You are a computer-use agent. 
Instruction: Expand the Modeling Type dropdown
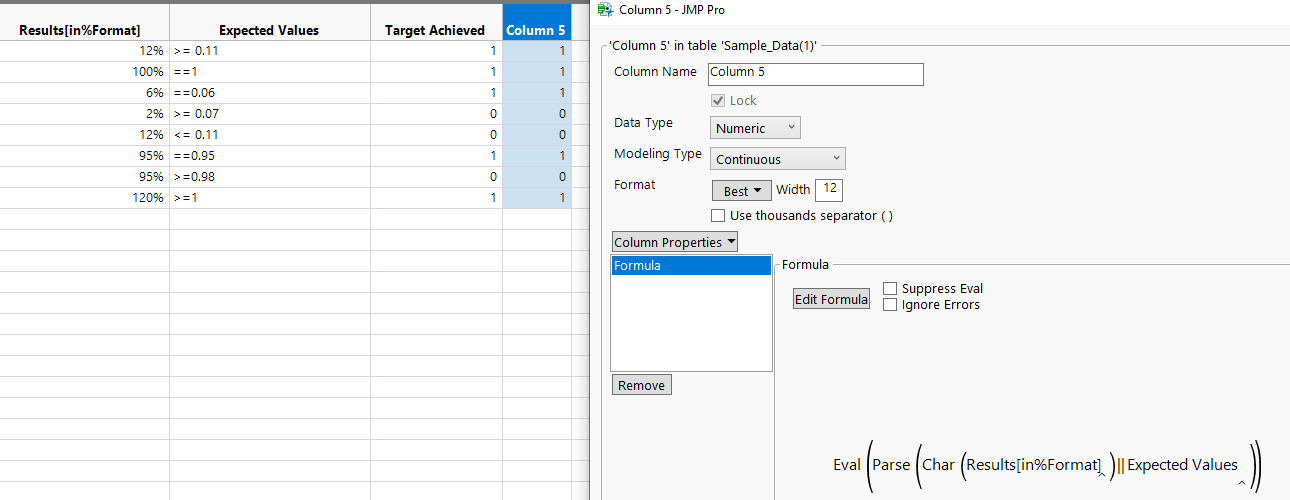(x=777, y=159)
